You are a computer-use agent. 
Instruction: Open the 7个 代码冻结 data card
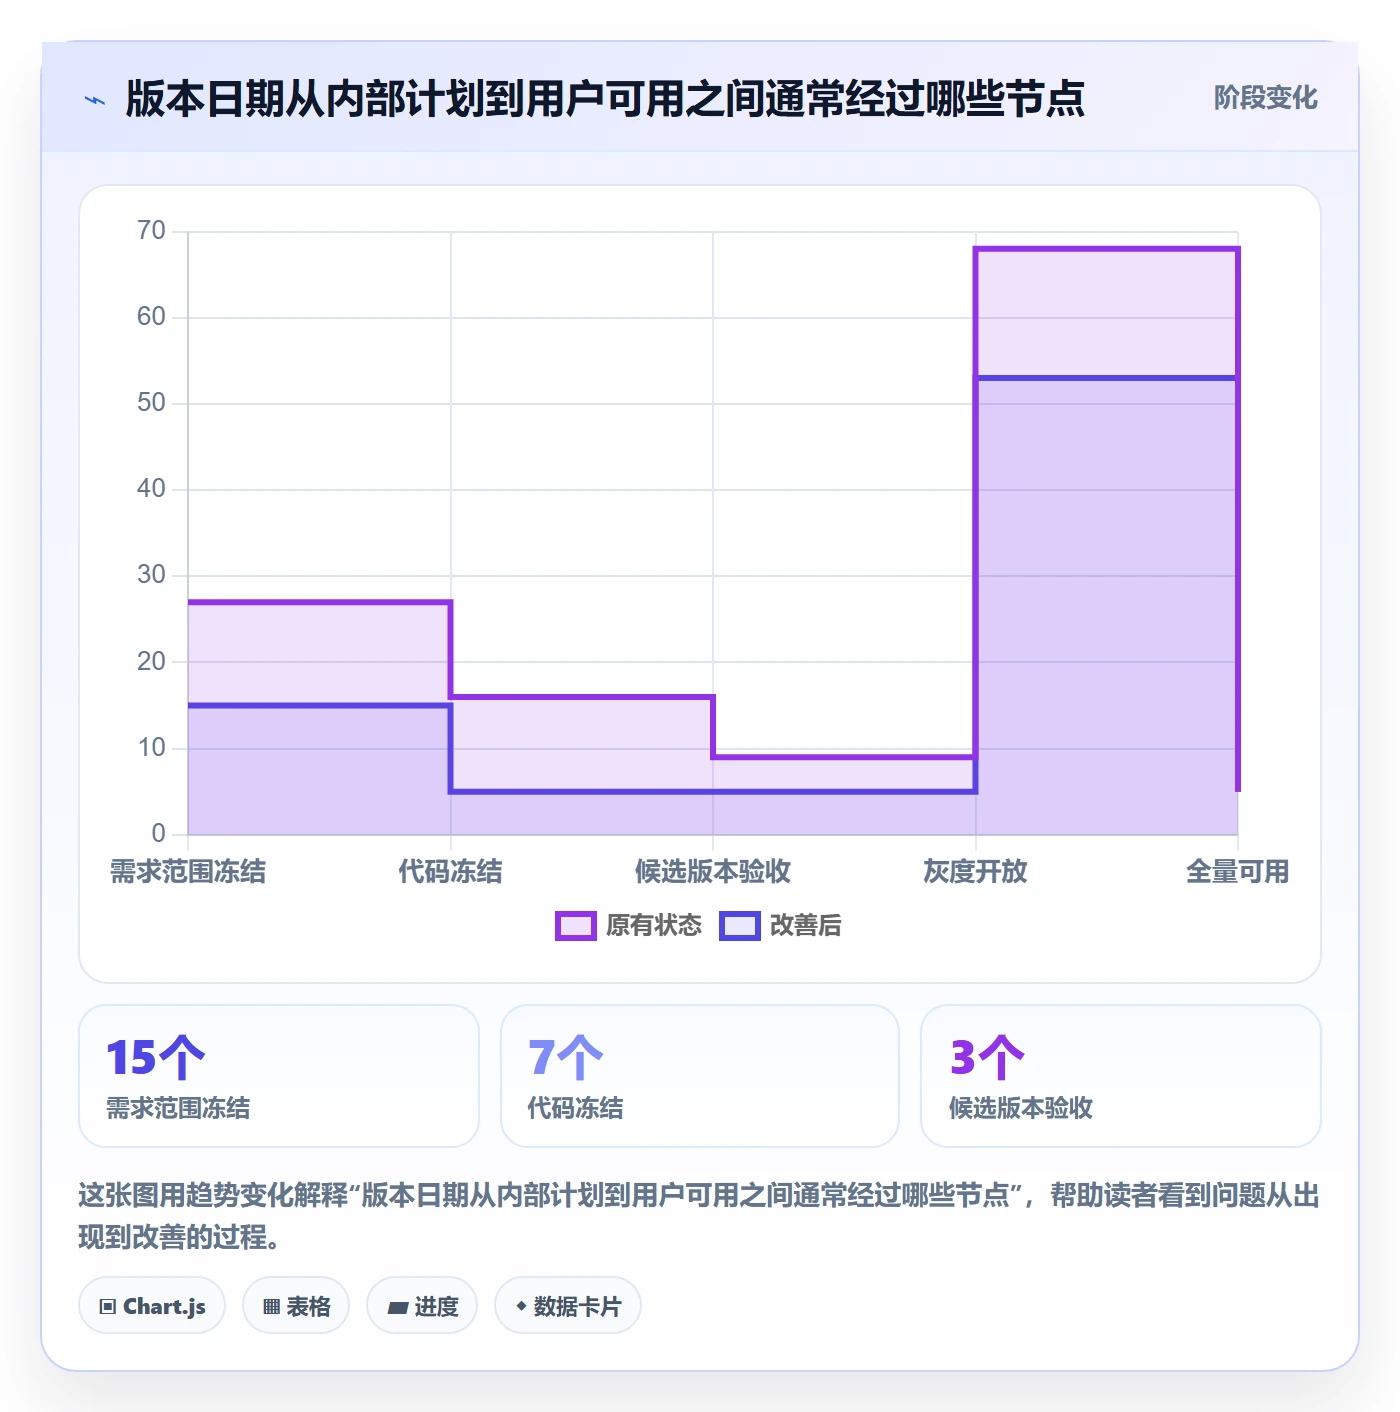tap(700, 1076)
